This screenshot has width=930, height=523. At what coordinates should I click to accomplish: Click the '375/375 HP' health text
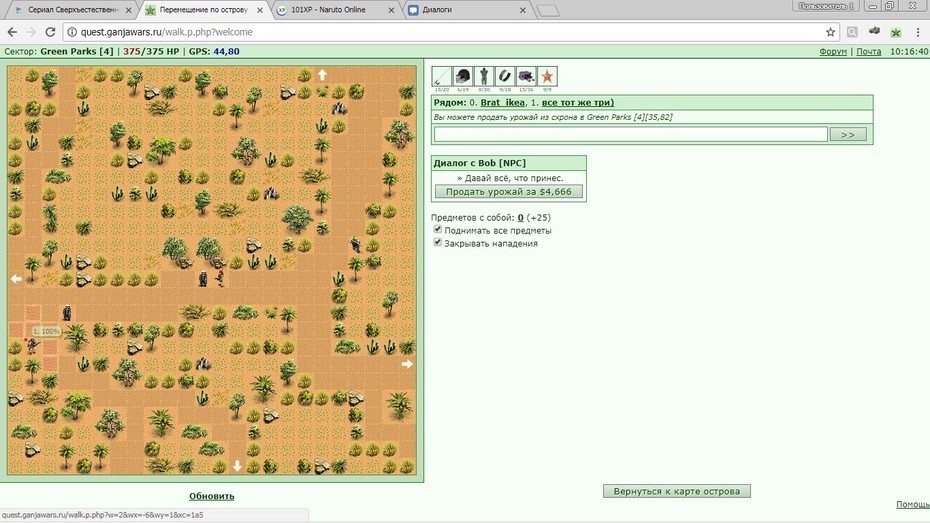point(151,52)
